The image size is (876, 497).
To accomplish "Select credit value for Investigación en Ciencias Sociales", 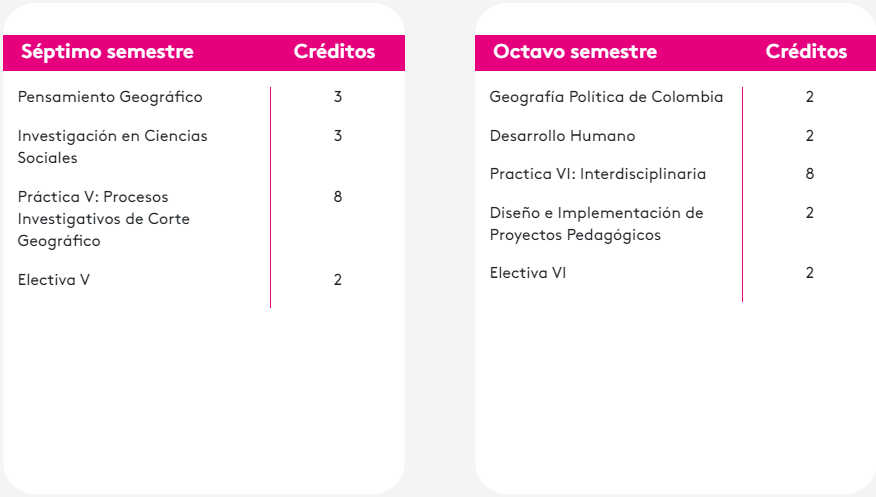I will 338,136.
